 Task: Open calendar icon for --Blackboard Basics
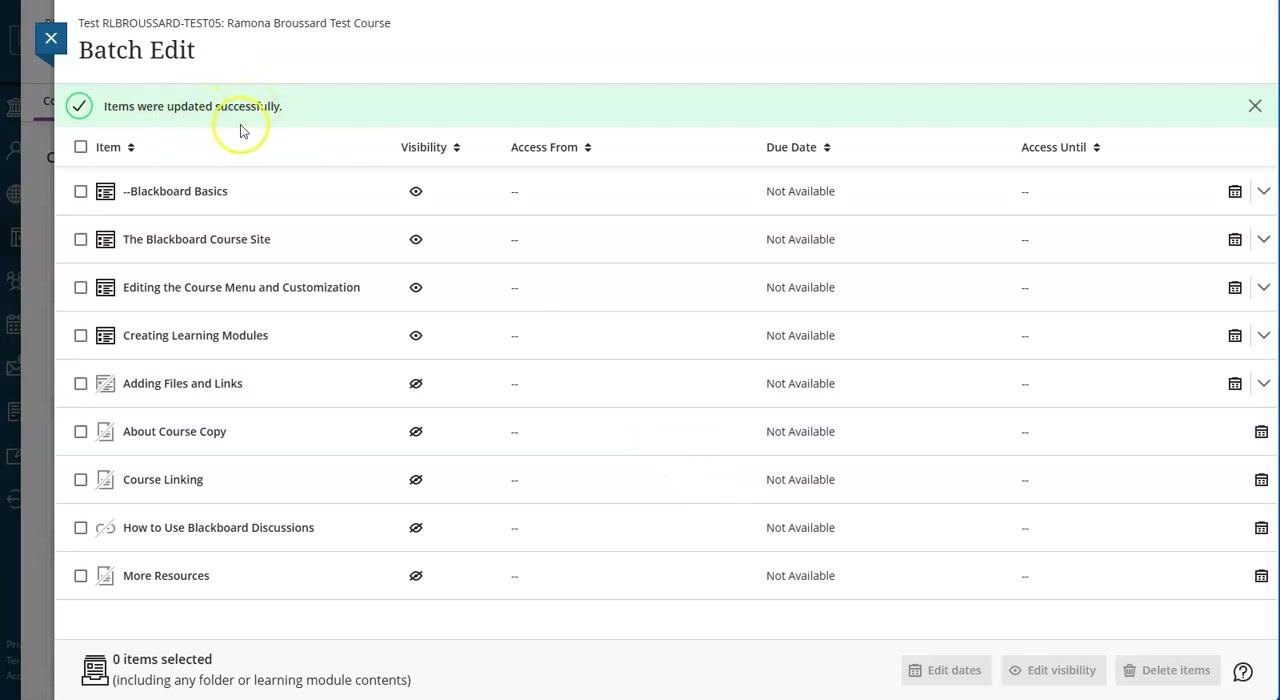click(1235, 191)
